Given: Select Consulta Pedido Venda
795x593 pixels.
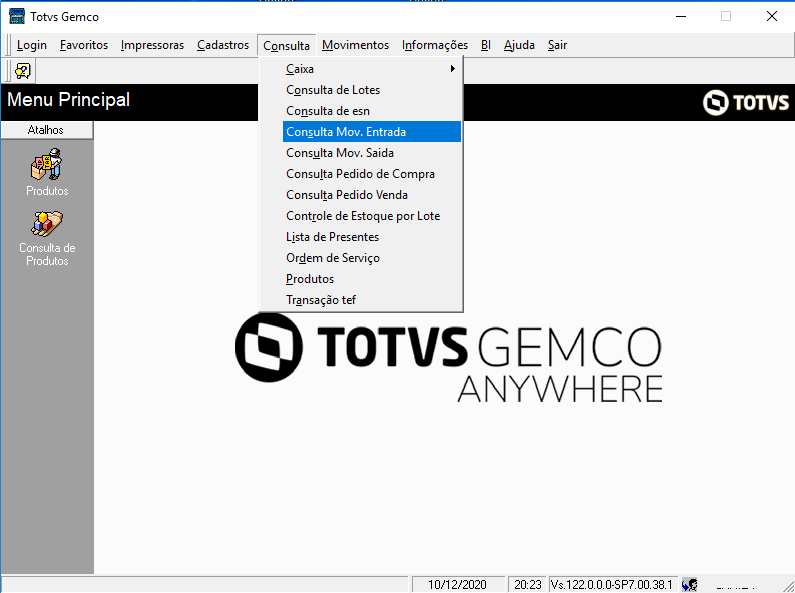Looking at the screenshot, I should point(372,195).
